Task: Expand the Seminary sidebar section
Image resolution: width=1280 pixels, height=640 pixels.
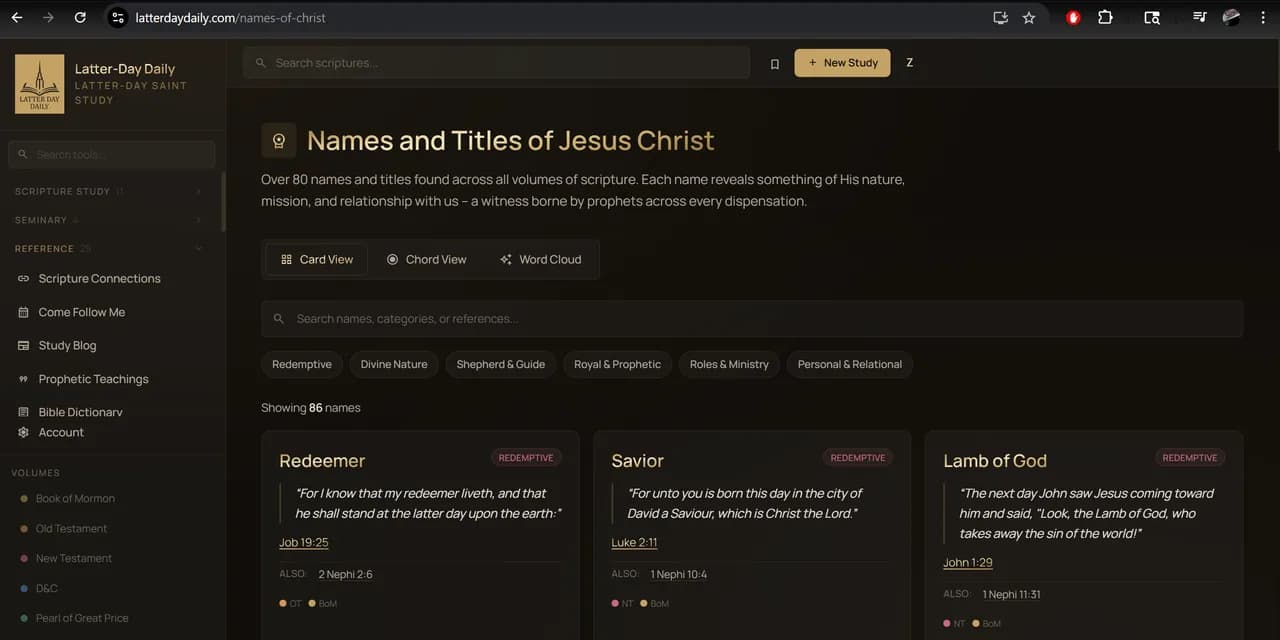Action: 108,220
